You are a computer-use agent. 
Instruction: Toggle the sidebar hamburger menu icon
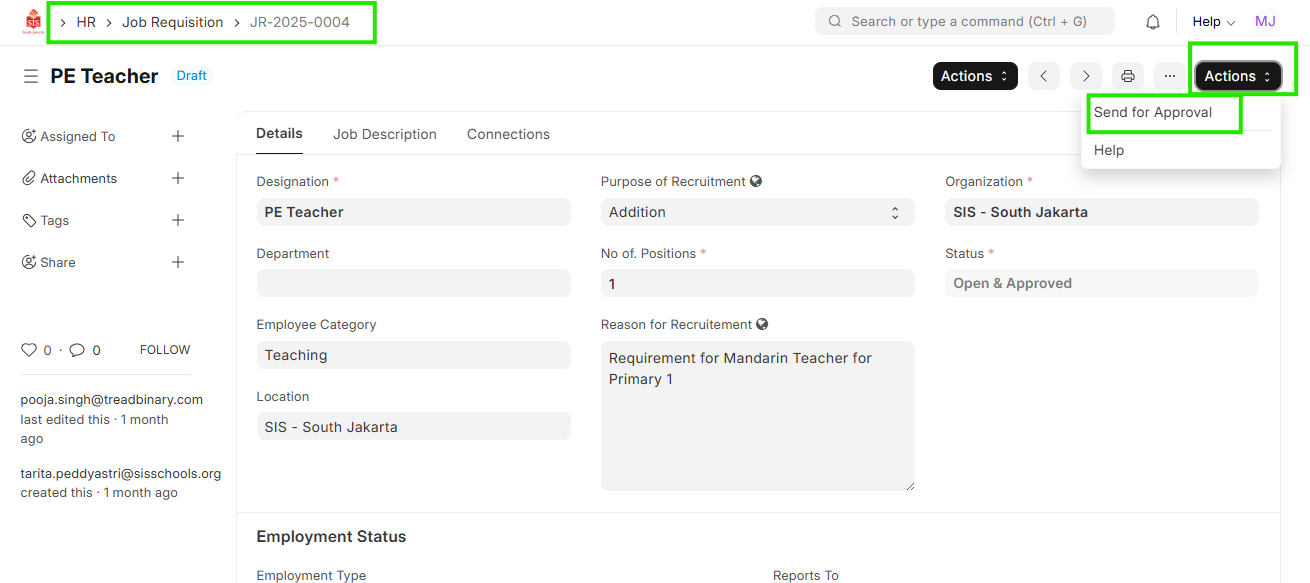[x=31, y=76]
